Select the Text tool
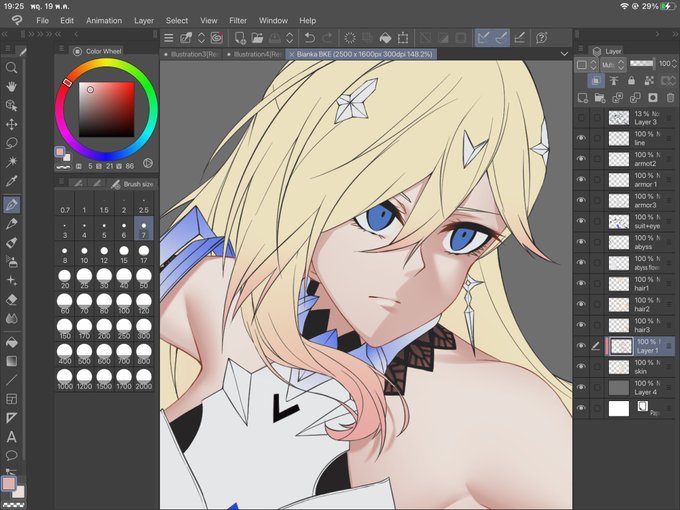Image resolution: width=680 pixels, height=510 pixels. (x=11, y=437)
